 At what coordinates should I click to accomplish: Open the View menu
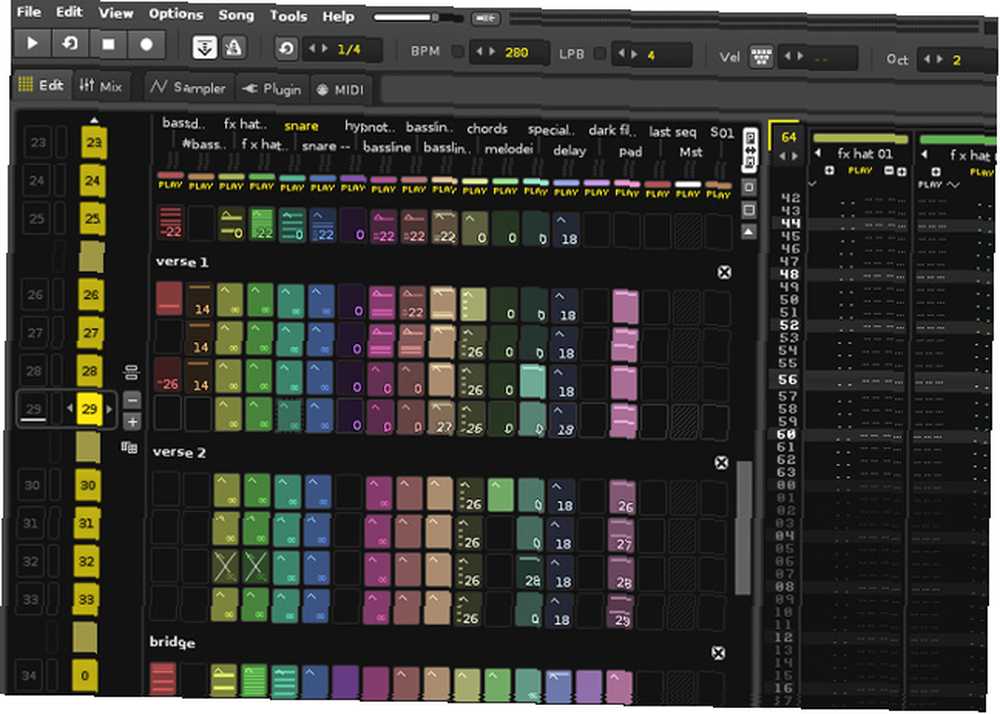pyautogui.click(x=115, y=13)
